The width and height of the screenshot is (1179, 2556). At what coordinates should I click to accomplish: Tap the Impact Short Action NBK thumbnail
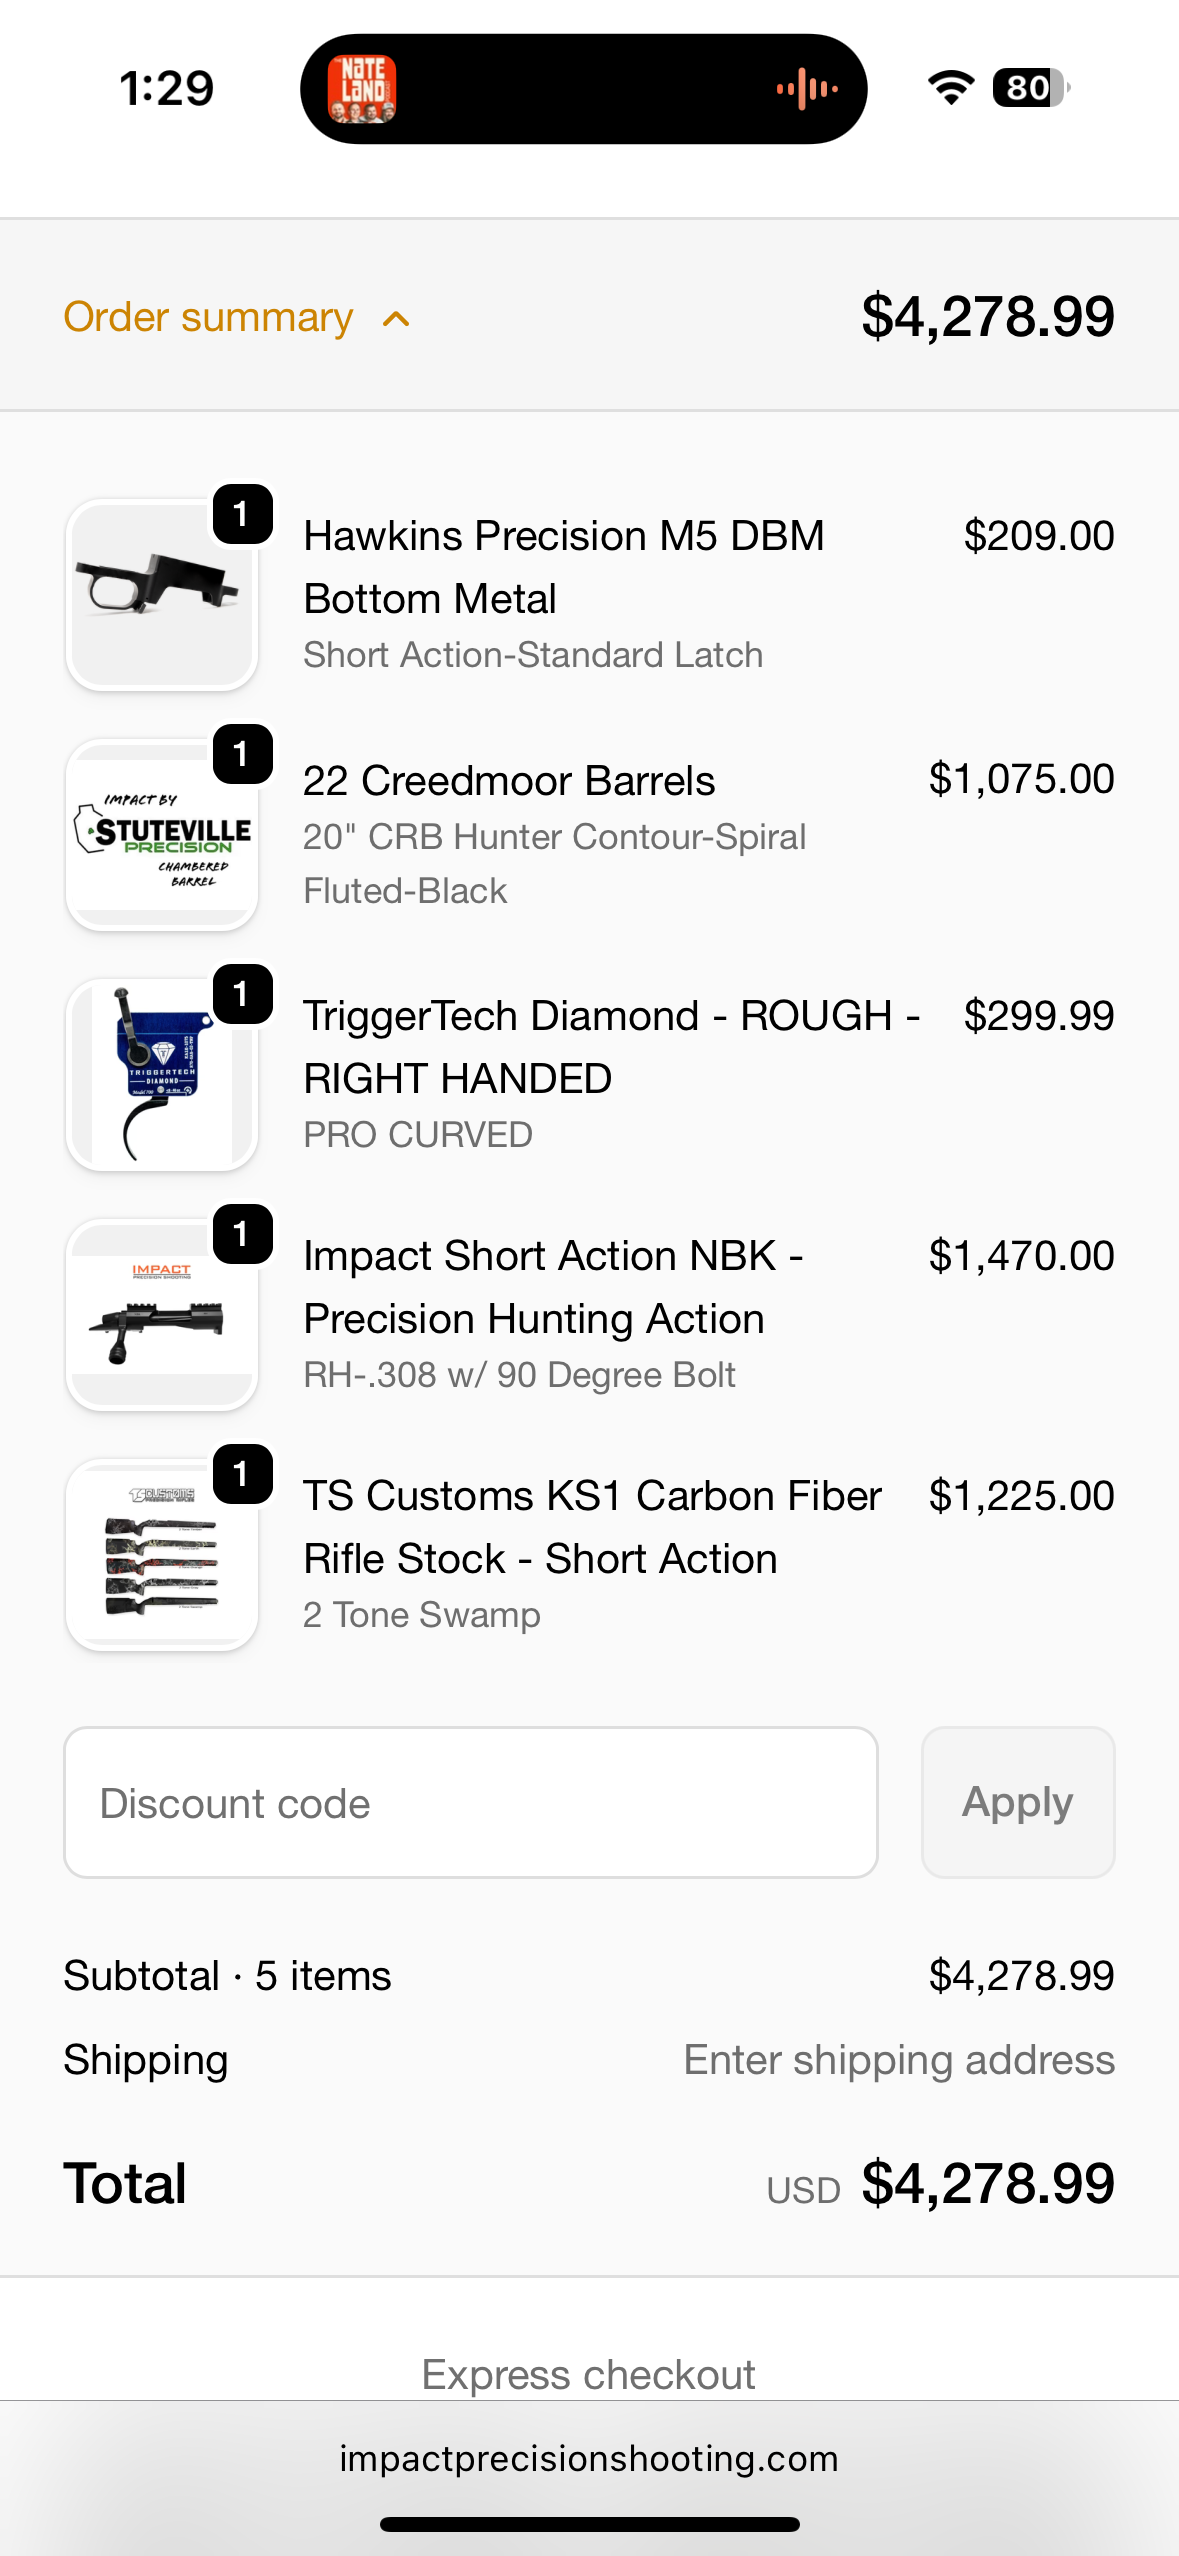161,1316
